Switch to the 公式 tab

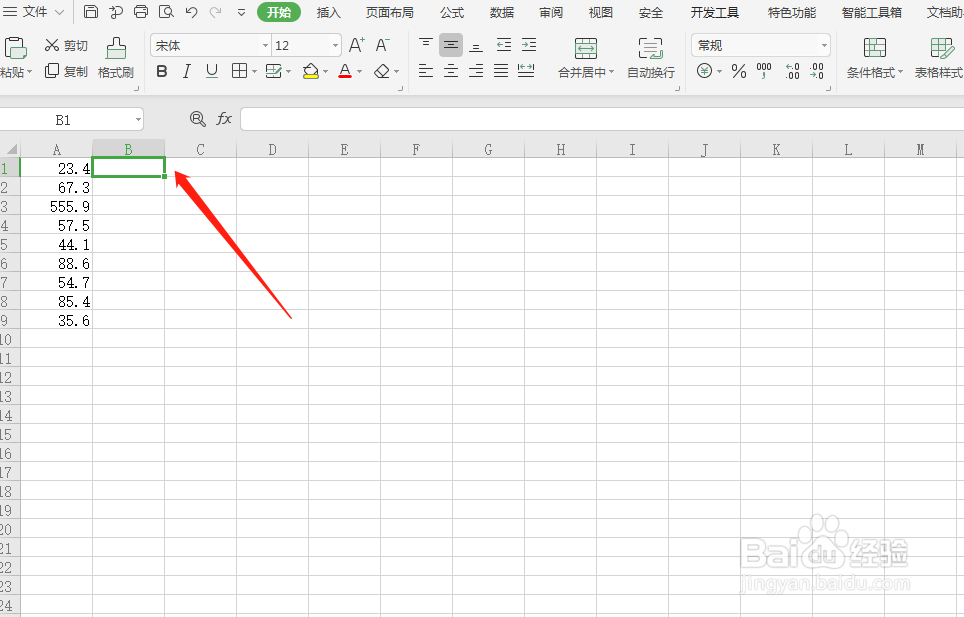(x=452, y=12)
